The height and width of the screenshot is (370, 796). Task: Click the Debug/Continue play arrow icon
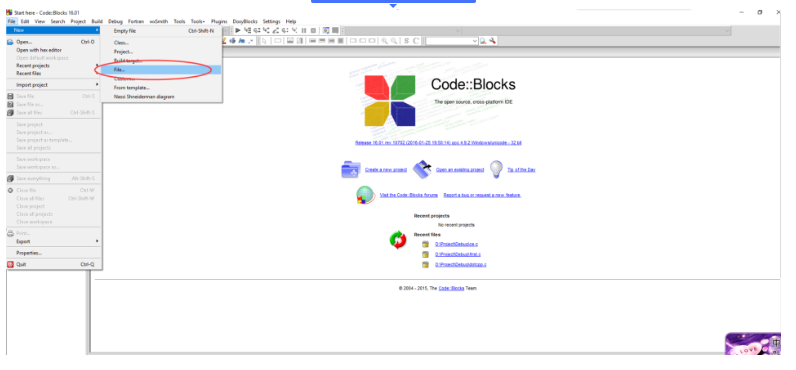(238, 31)
